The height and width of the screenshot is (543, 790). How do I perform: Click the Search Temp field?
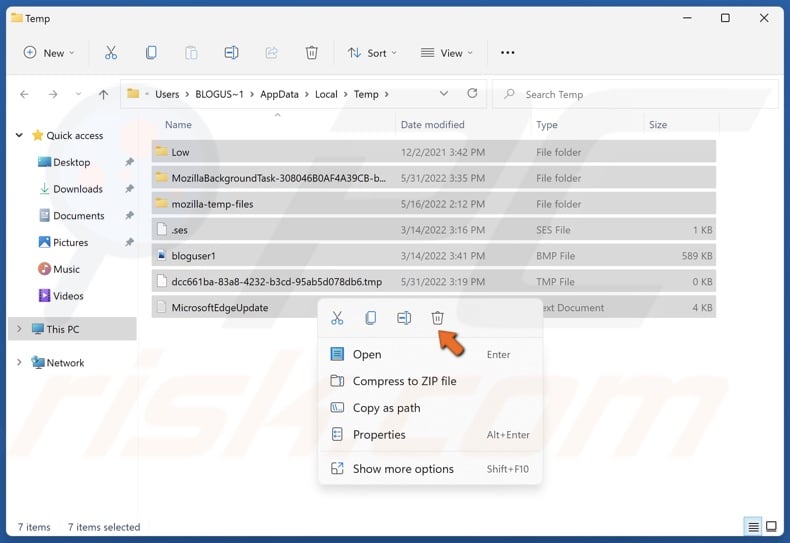[x=635, y=94]
